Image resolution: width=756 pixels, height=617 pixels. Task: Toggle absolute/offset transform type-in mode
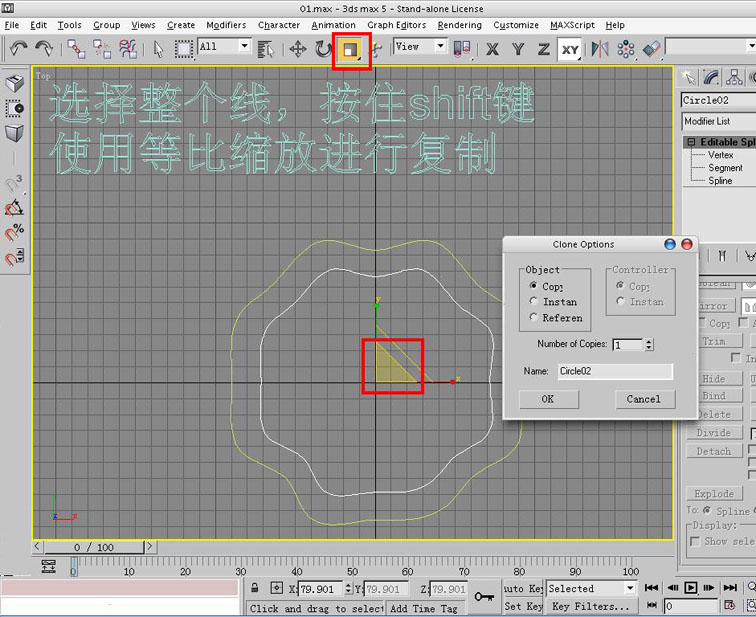coord(276,588)
